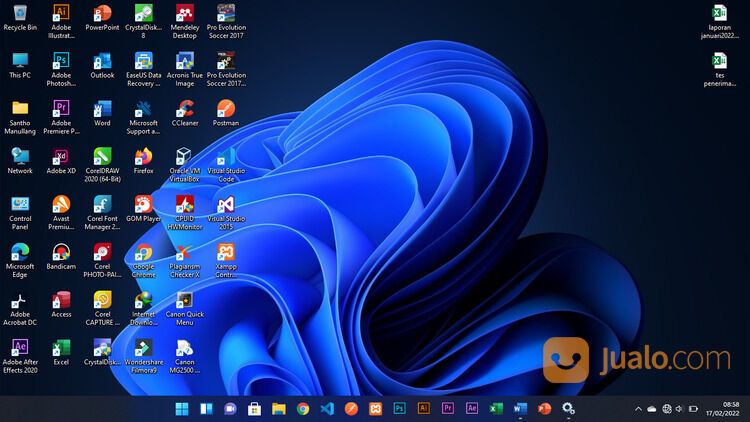Open the Recycle Bin desktop icon
Viewport: 750px width, 422px height.
pyautogui.click(x=20, y=18)
